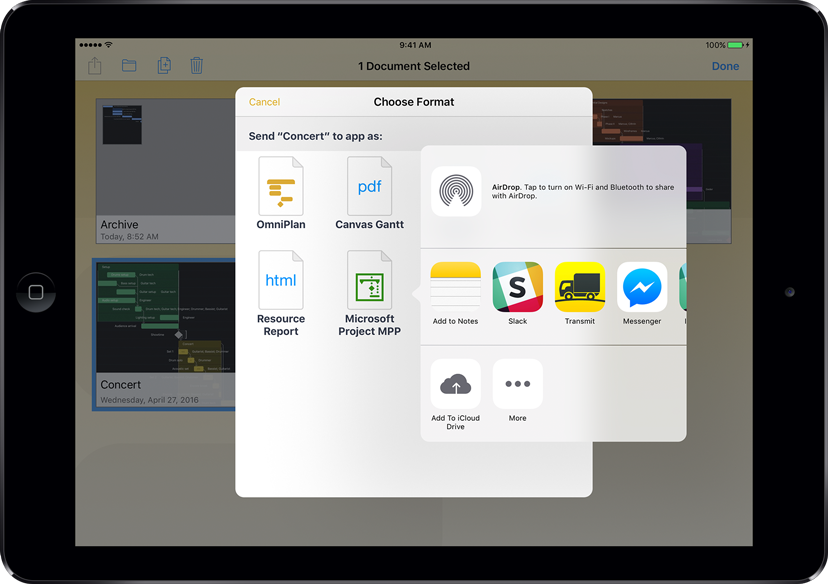Share to Slack app
Image resolution: width=828 pixels, height=584 pixels.
518,287
